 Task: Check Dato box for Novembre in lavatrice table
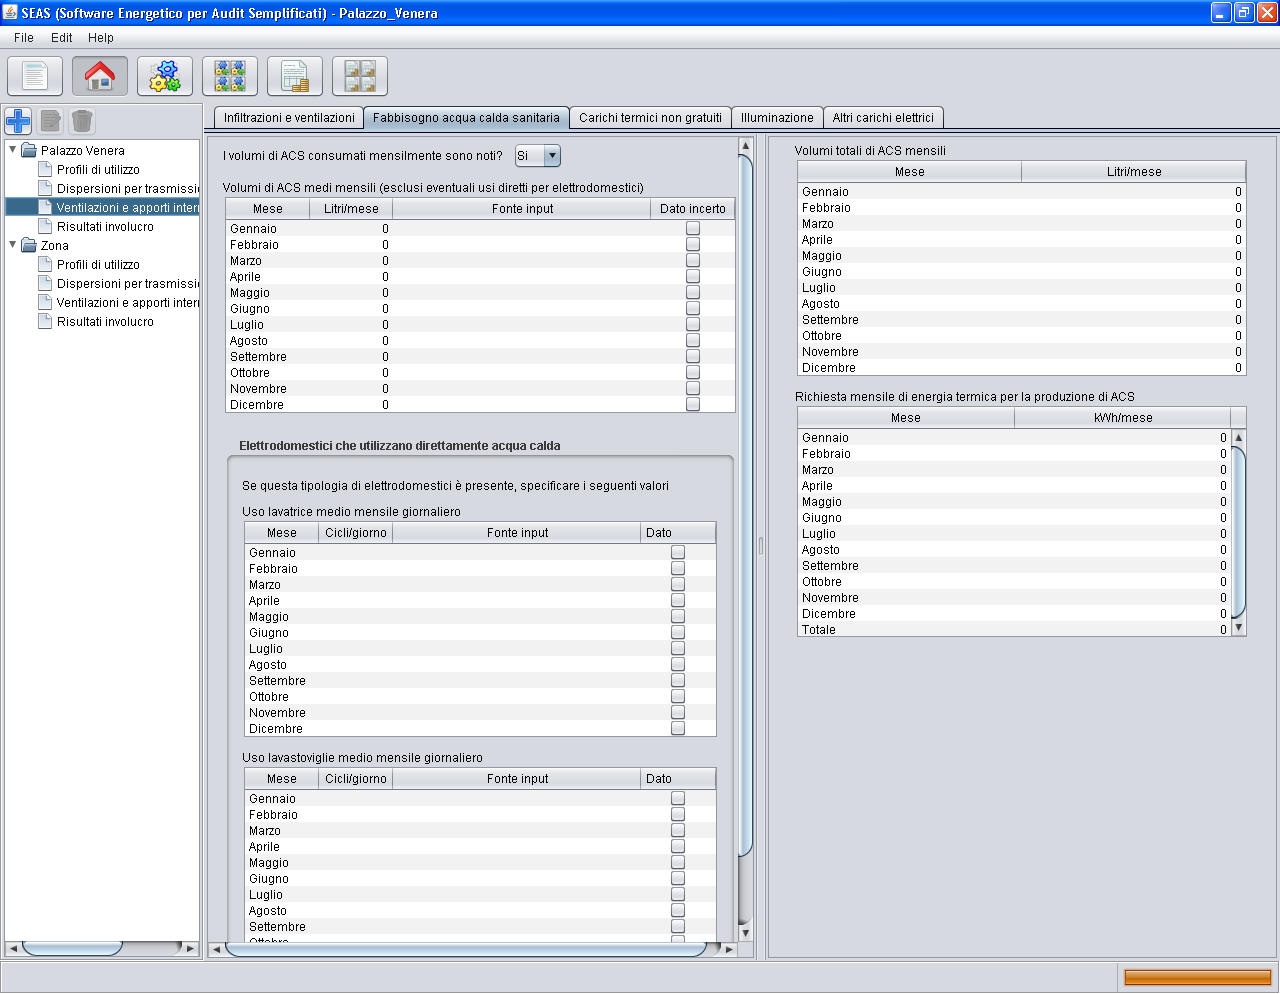678,713
